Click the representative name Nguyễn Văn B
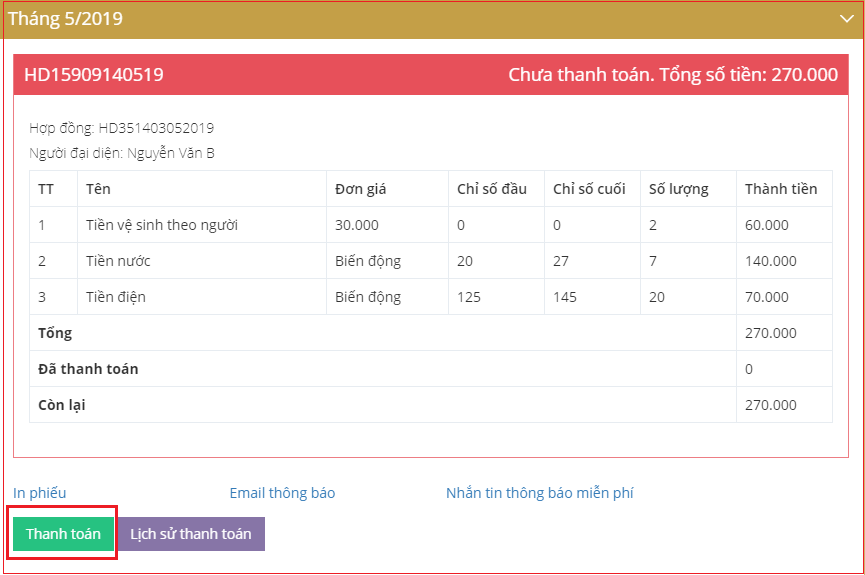 170,153
